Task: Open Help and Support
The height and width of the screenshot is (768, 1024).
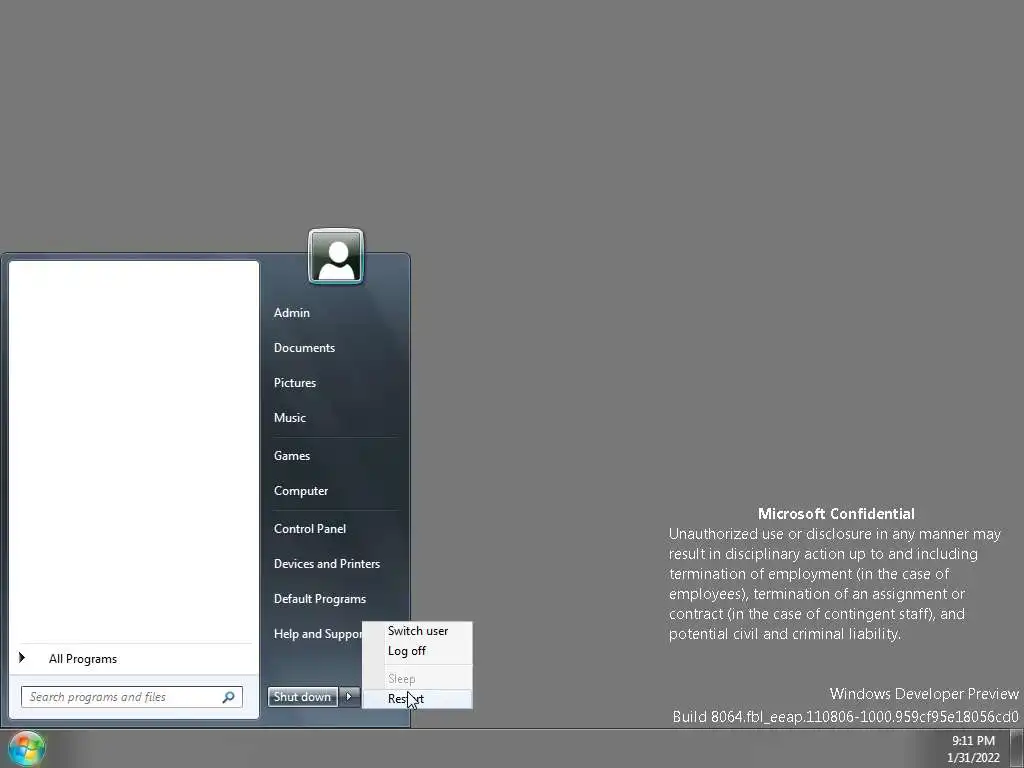Action: (x=318, y=633)
